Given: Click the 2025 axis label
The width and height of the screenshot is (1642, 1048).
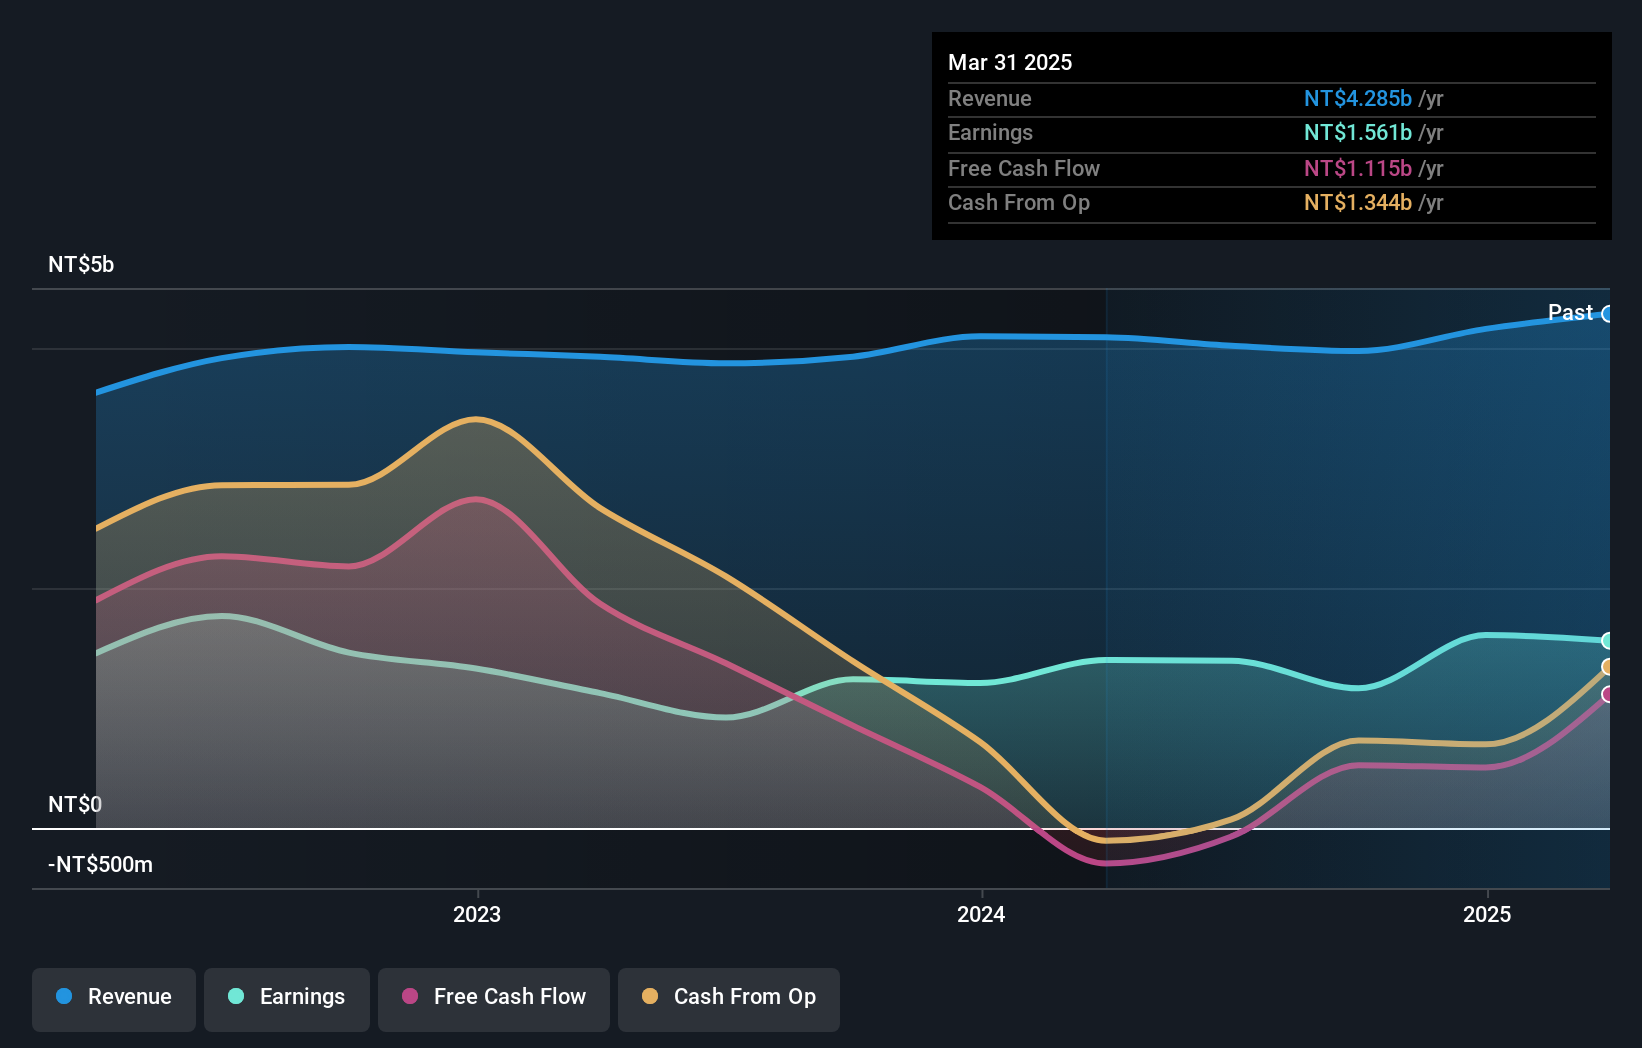Looking at the screenshot, I should coord(1487,914).
